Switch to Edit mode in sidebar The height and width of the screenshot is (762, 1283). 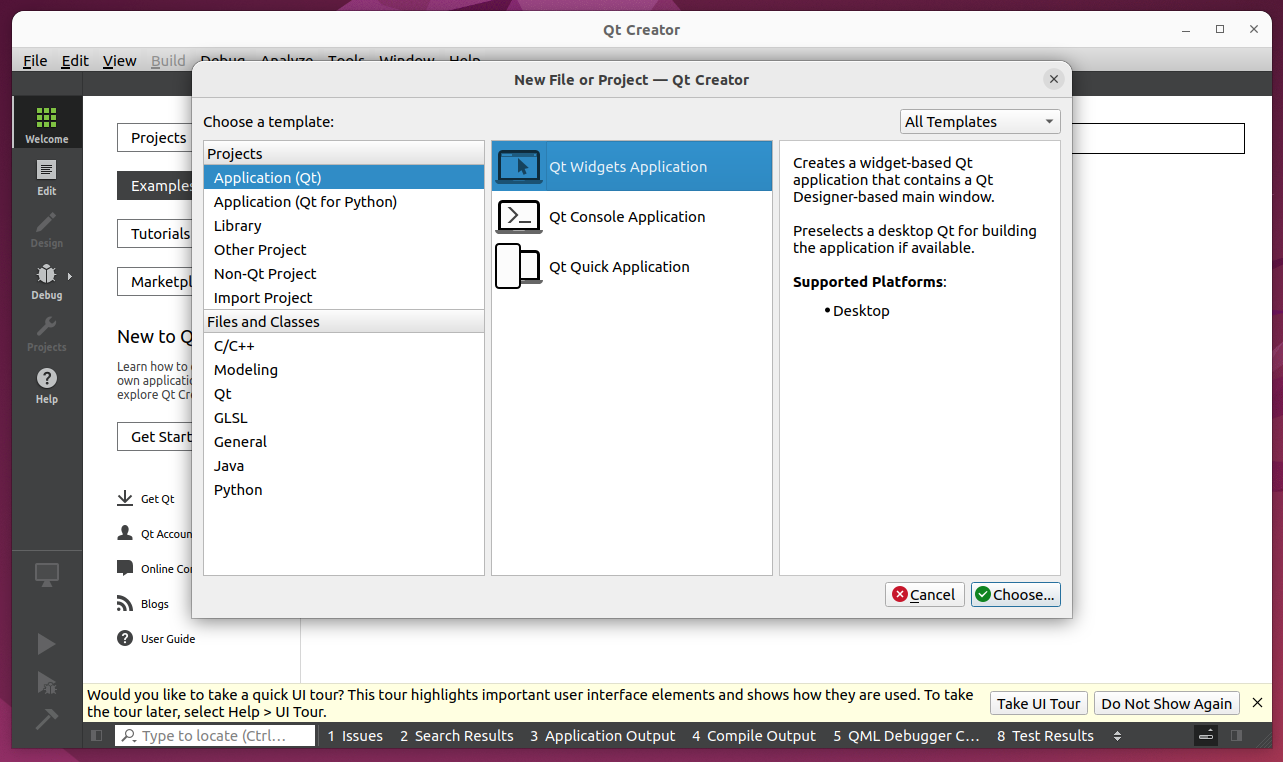[x=47, y=176]
